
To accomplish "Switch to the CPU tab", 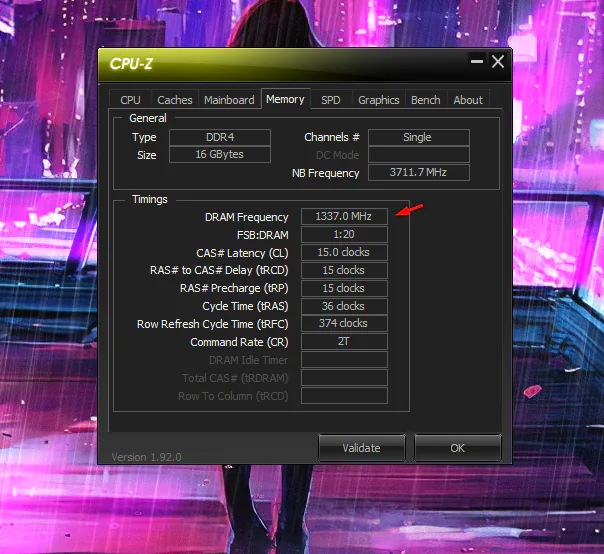I will (130, 100).
